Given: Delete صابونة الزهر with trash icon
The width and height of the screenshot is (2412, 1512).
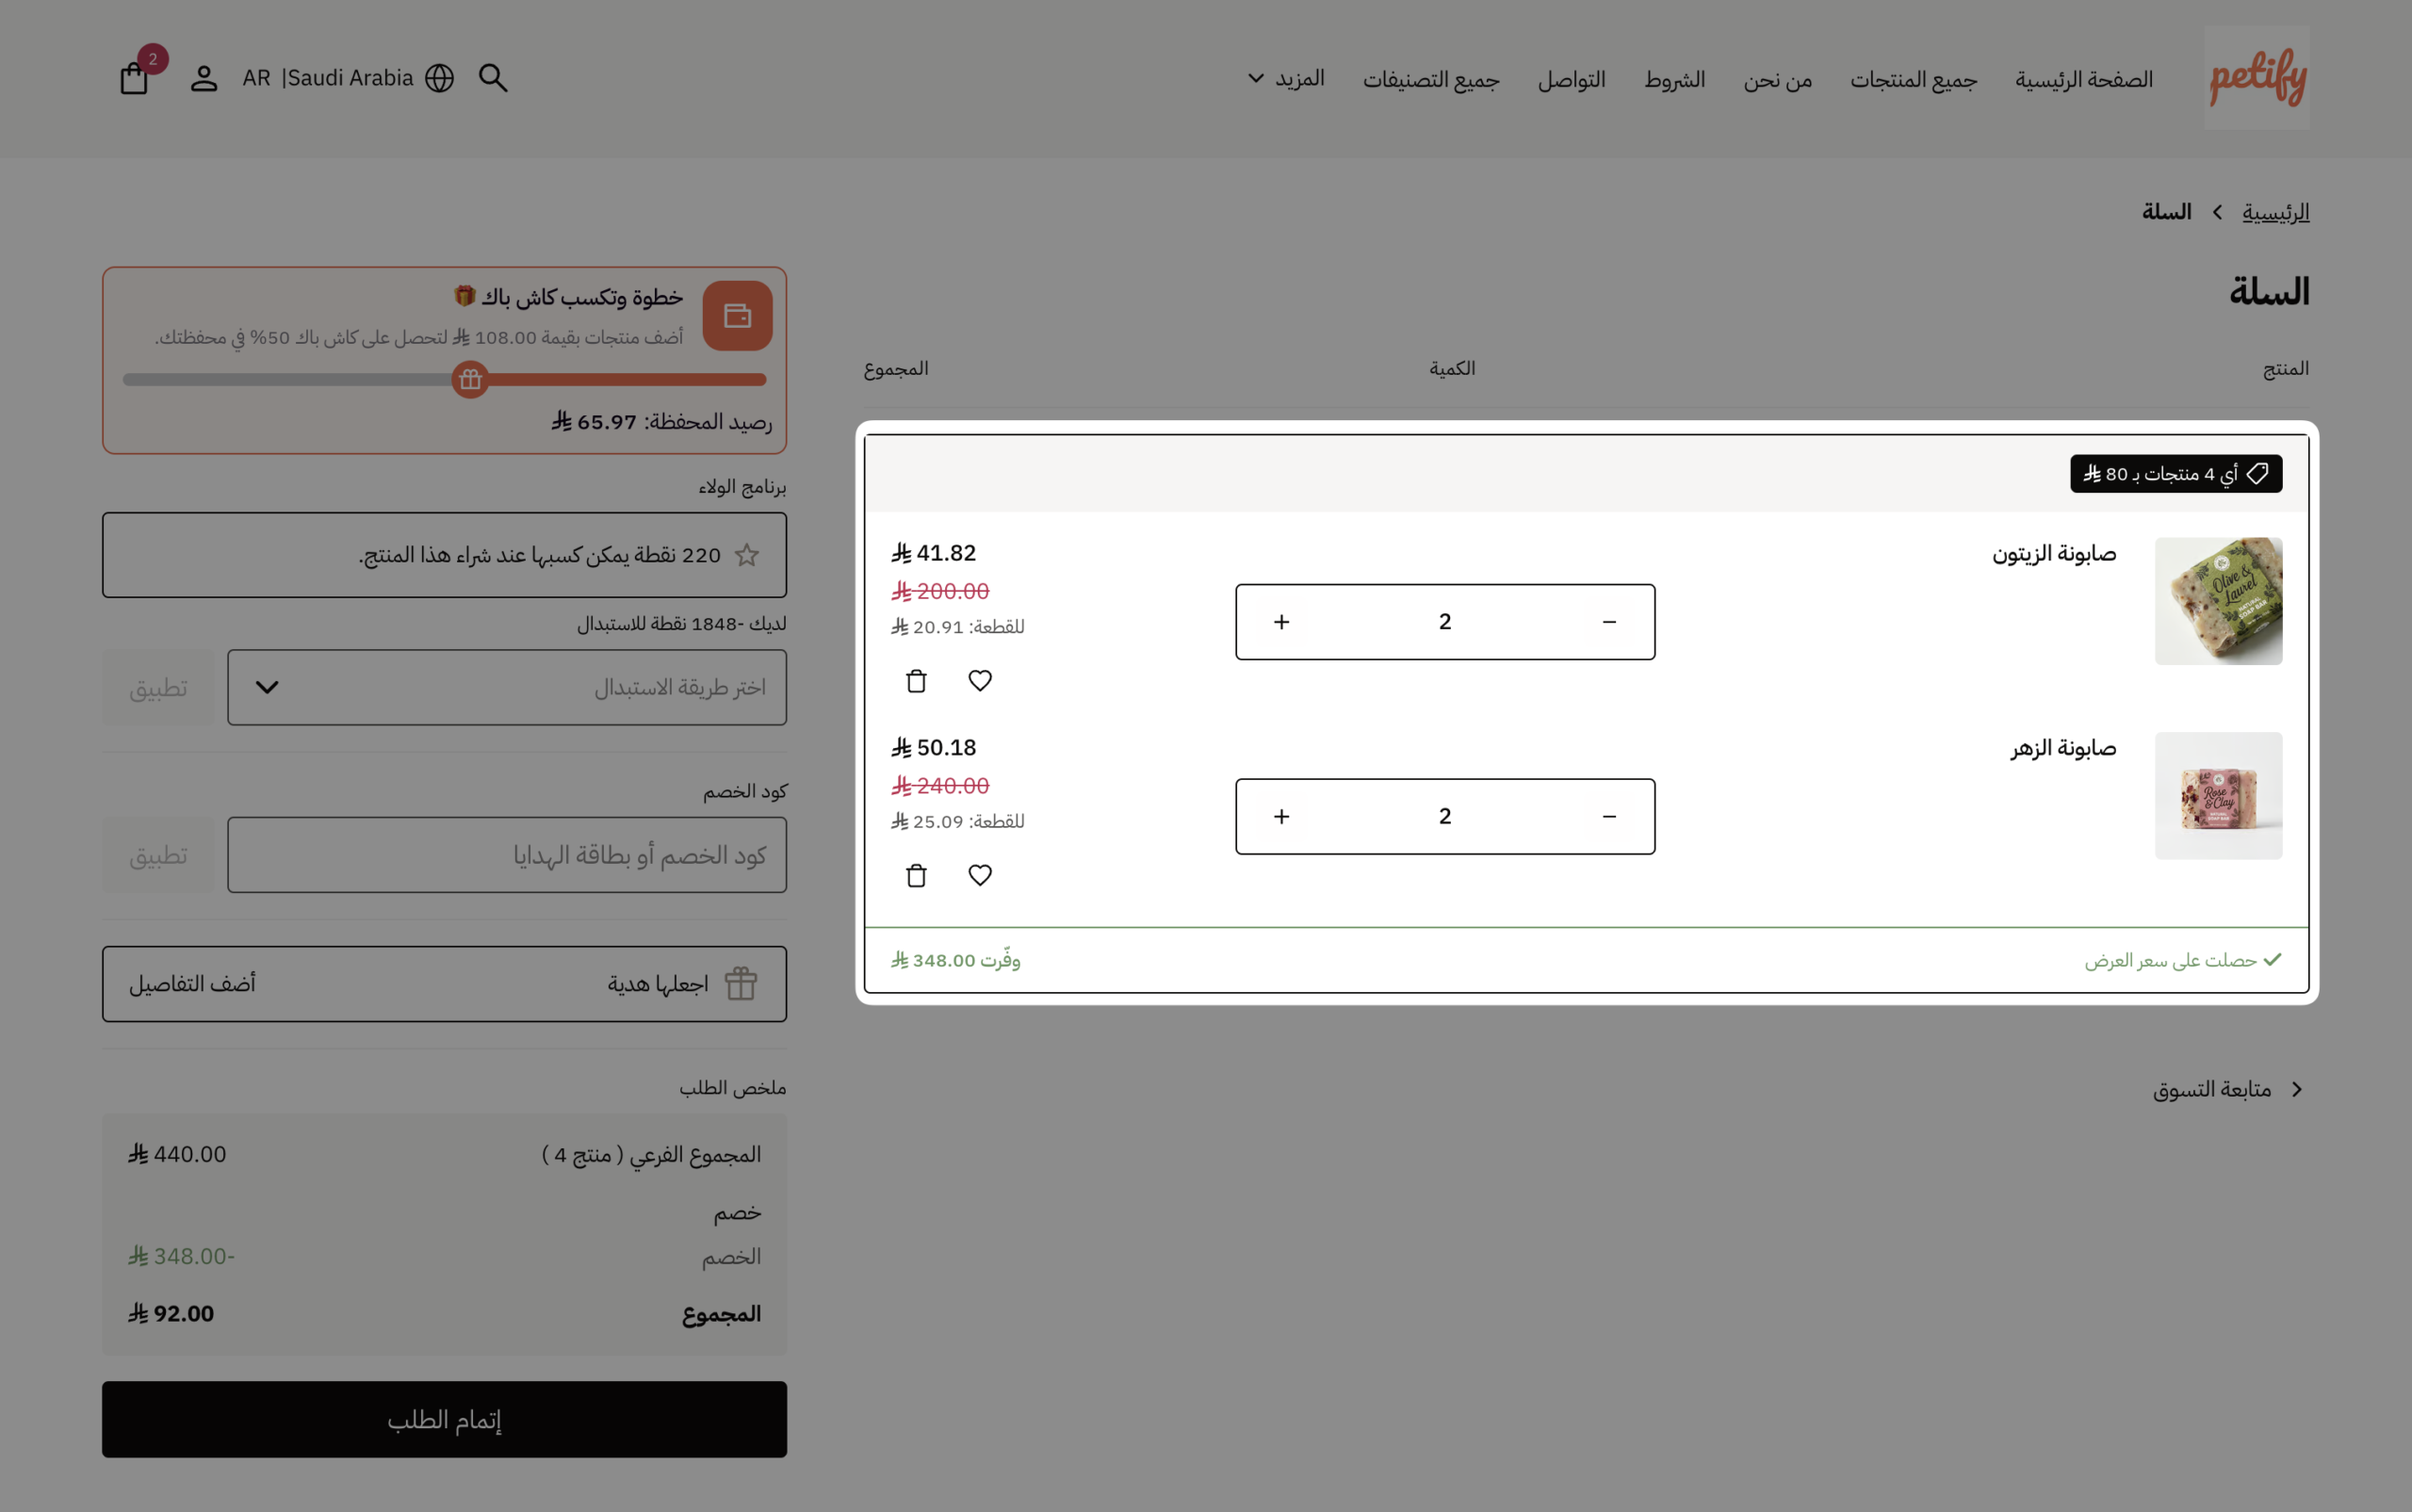Looking at the screenshot, I should point(916,876).
